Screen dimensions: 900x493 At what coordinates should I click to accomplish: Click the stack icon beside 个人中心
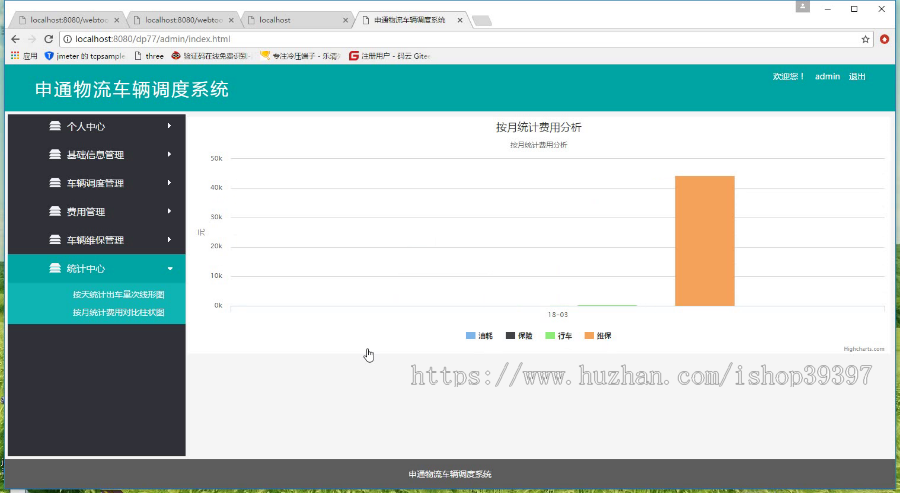[x=55, y=126]
